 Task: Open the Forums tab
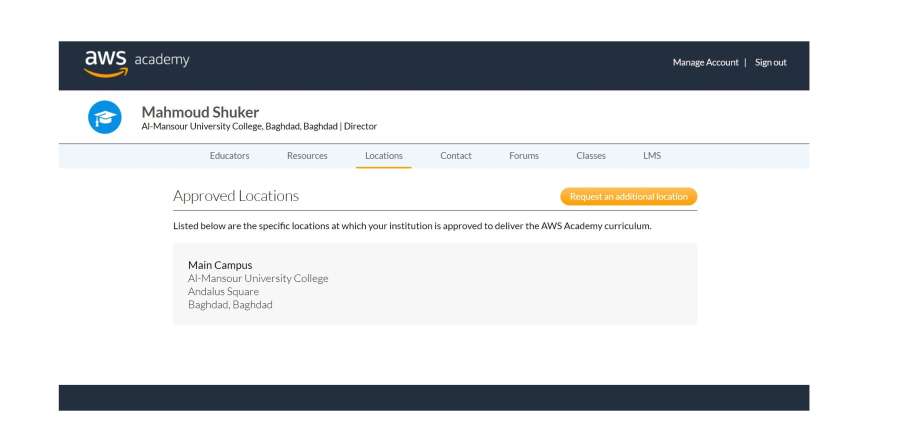pyautogui.click(x=524, y=156)
